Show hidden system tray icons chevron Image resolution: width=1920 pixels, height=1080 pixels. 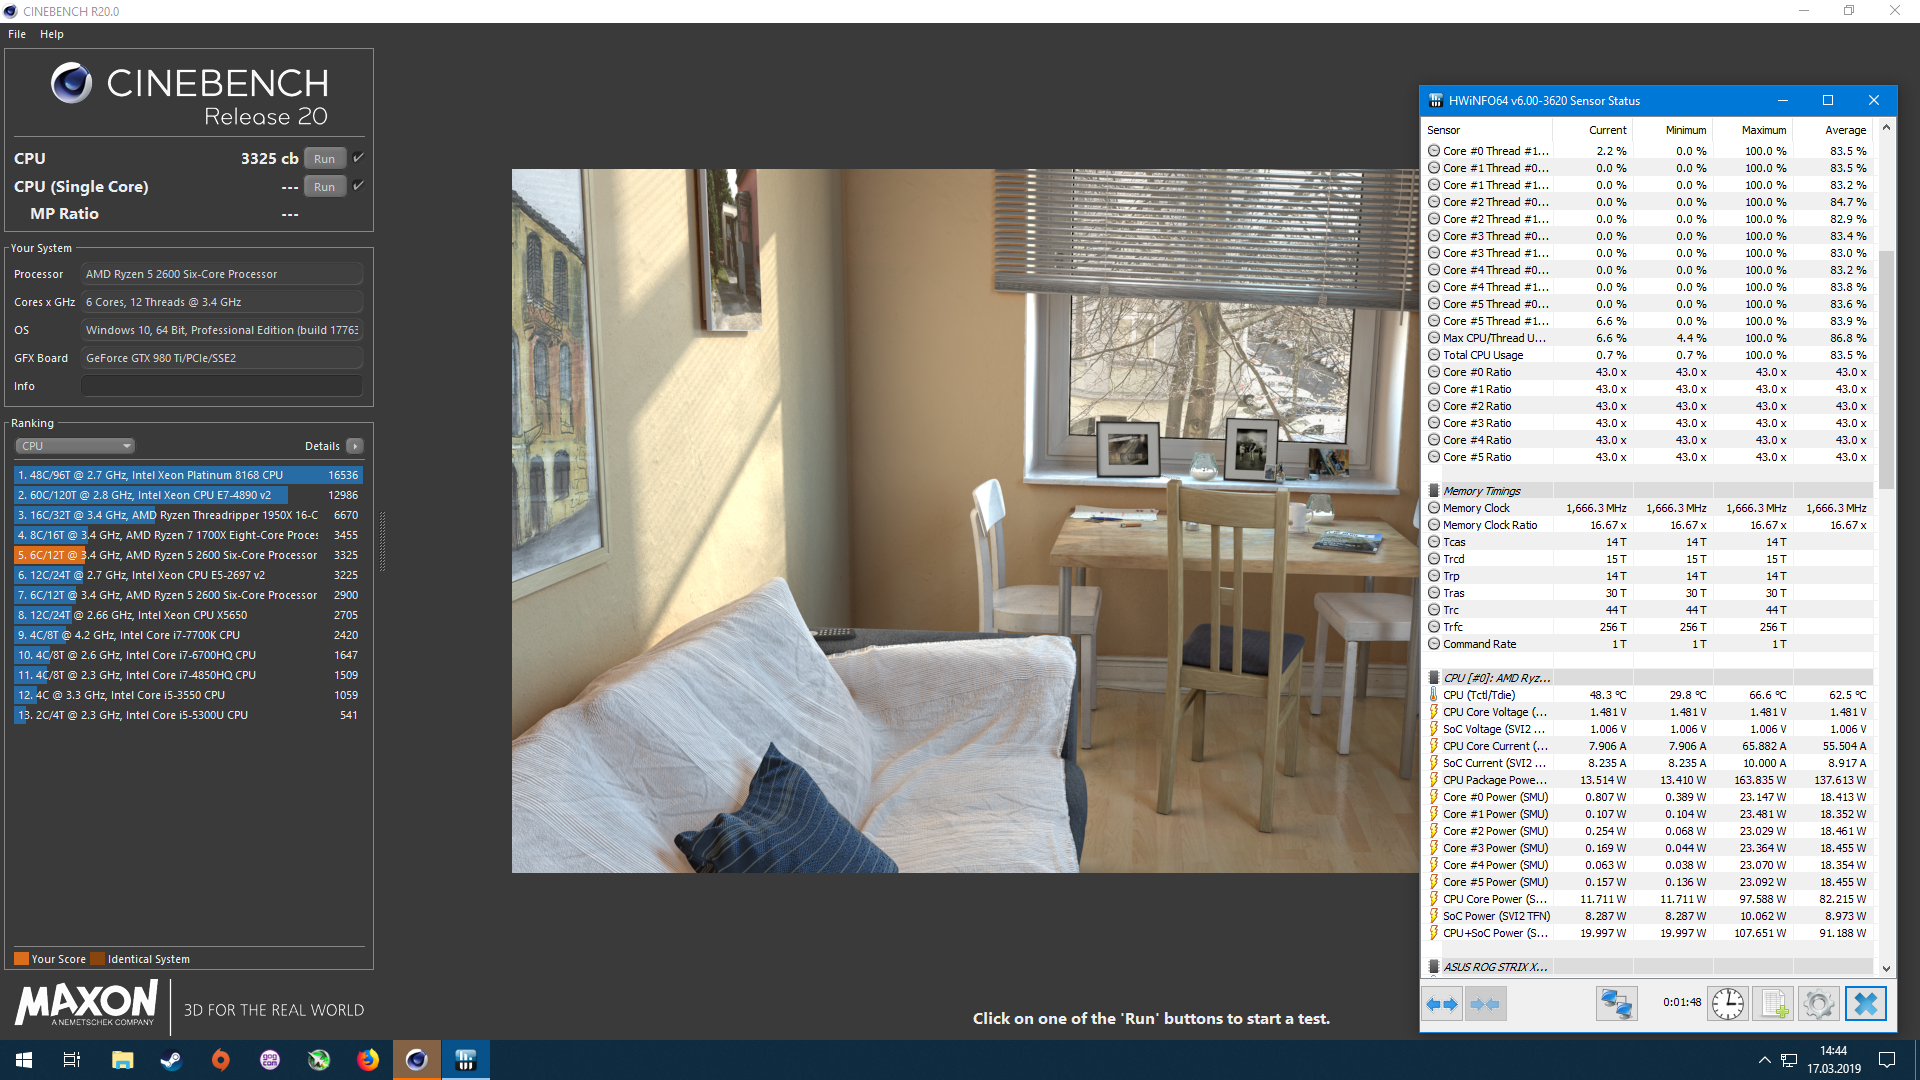(x=1764, y=1060)
